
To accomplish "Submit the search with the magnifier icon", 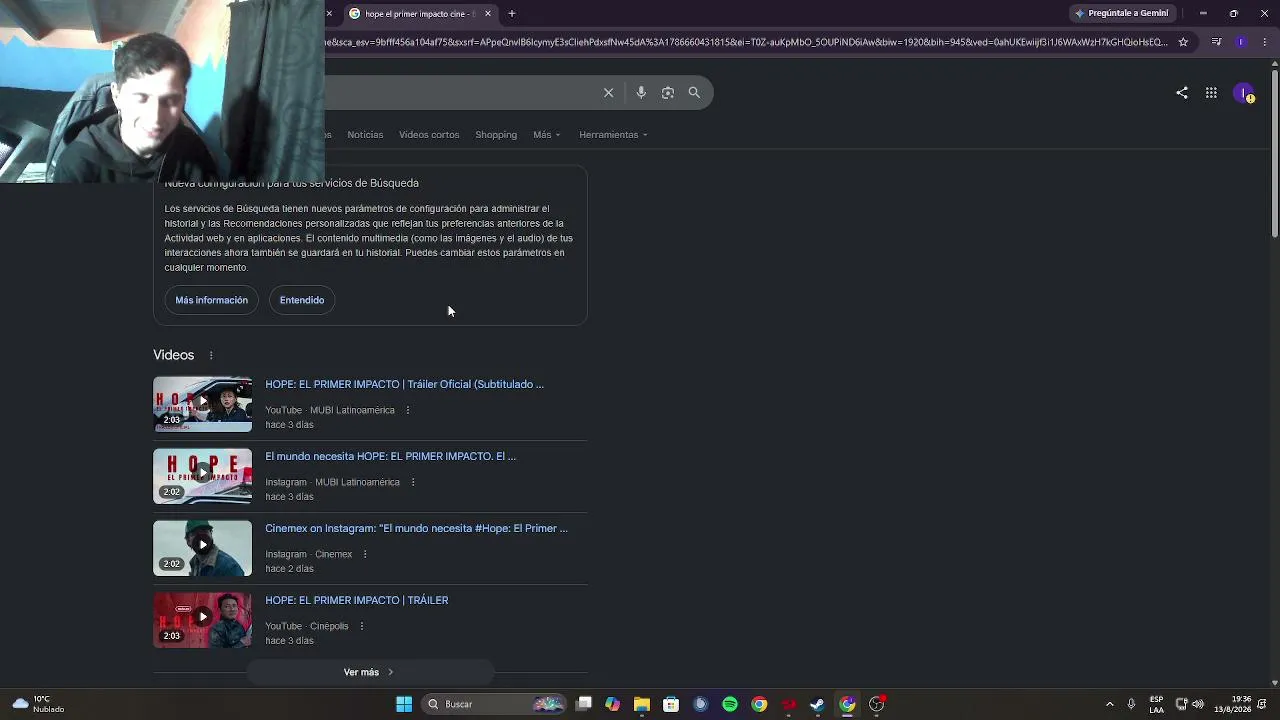I will click(694, 93).
